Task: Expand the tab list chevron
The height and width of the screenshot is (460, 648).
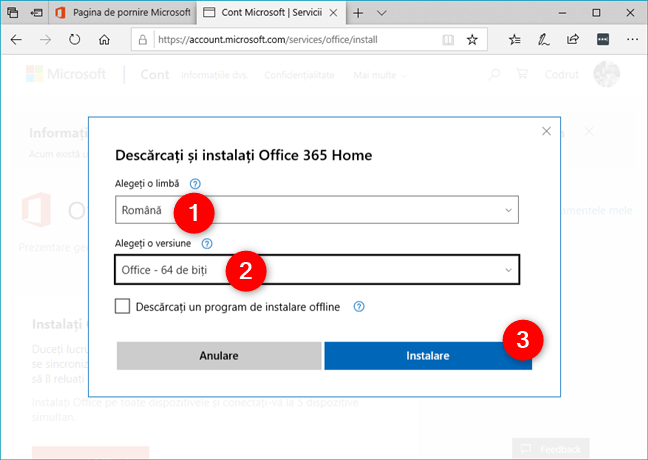Action: pos(381,13)
